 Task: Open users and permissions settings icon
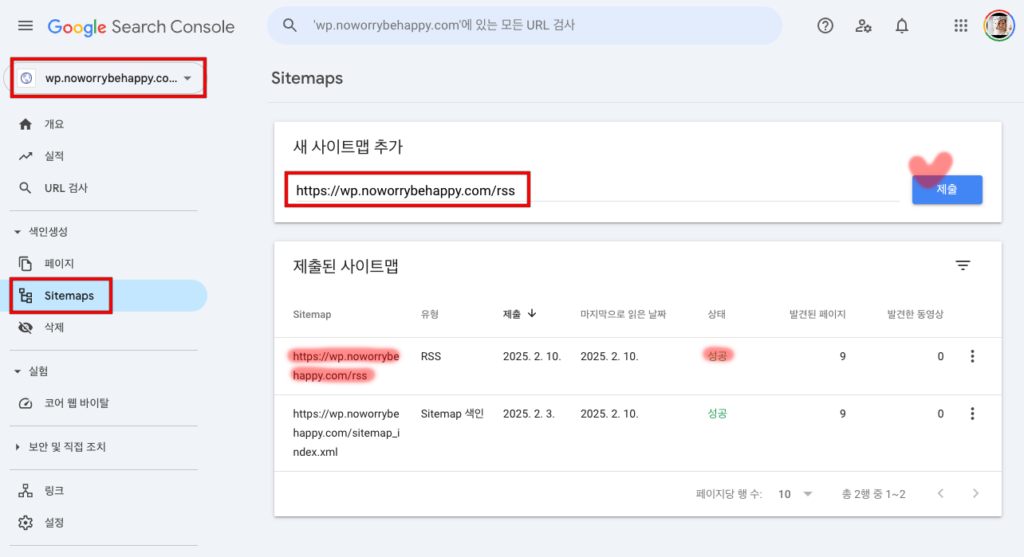tap(863, 25)
